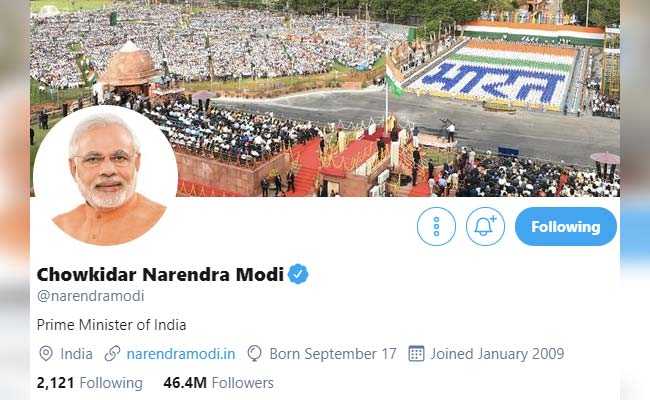Click the @narendramodi handle text

point(90,296)
